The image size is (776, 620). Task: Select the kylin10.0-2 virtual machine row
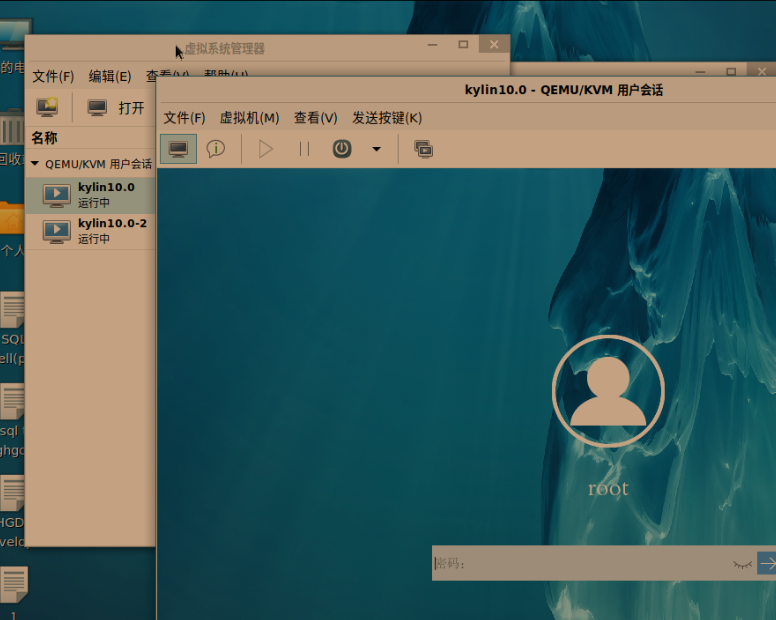coord(90,231)
